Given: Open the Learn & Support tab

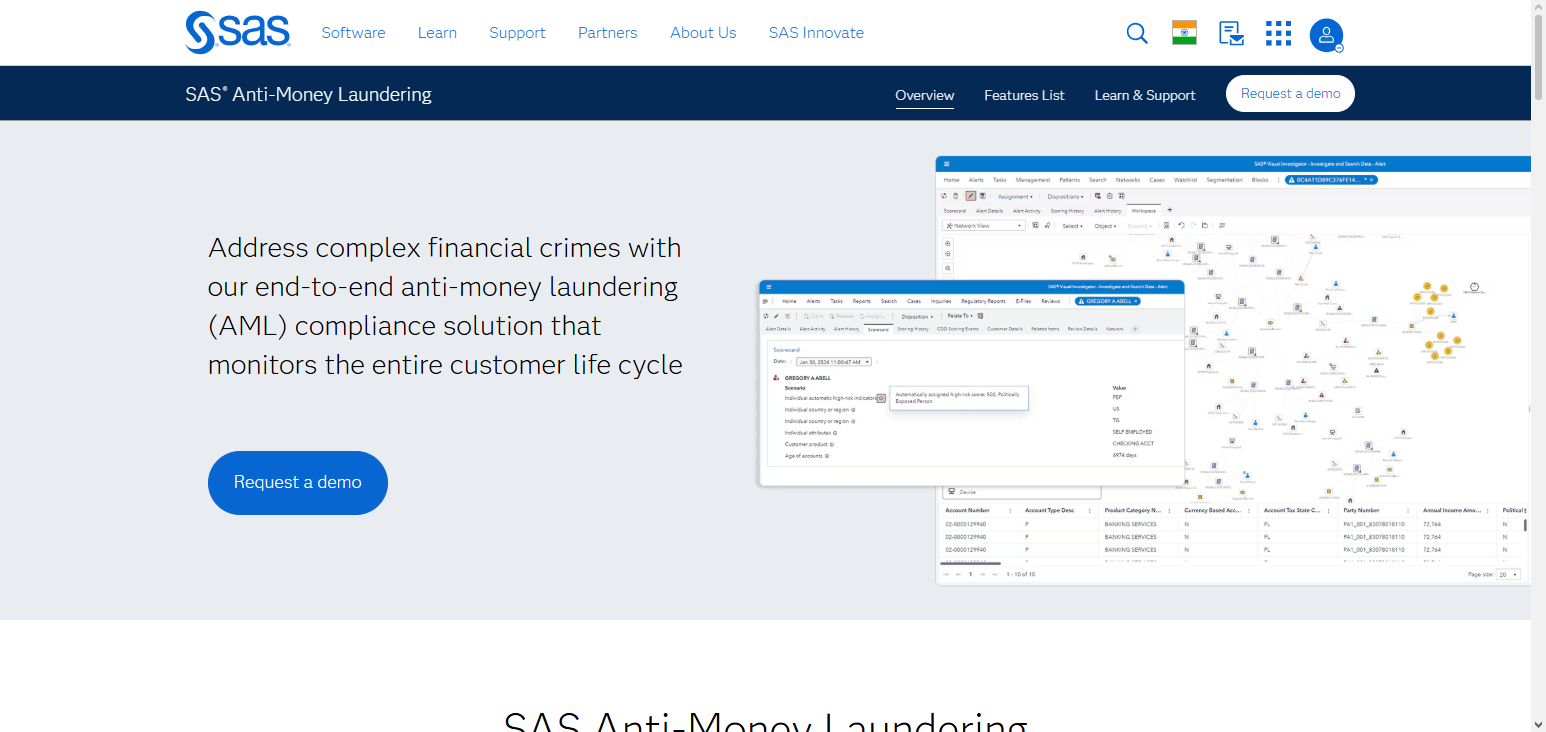Looking at the screenshot, I should 1144,95.
